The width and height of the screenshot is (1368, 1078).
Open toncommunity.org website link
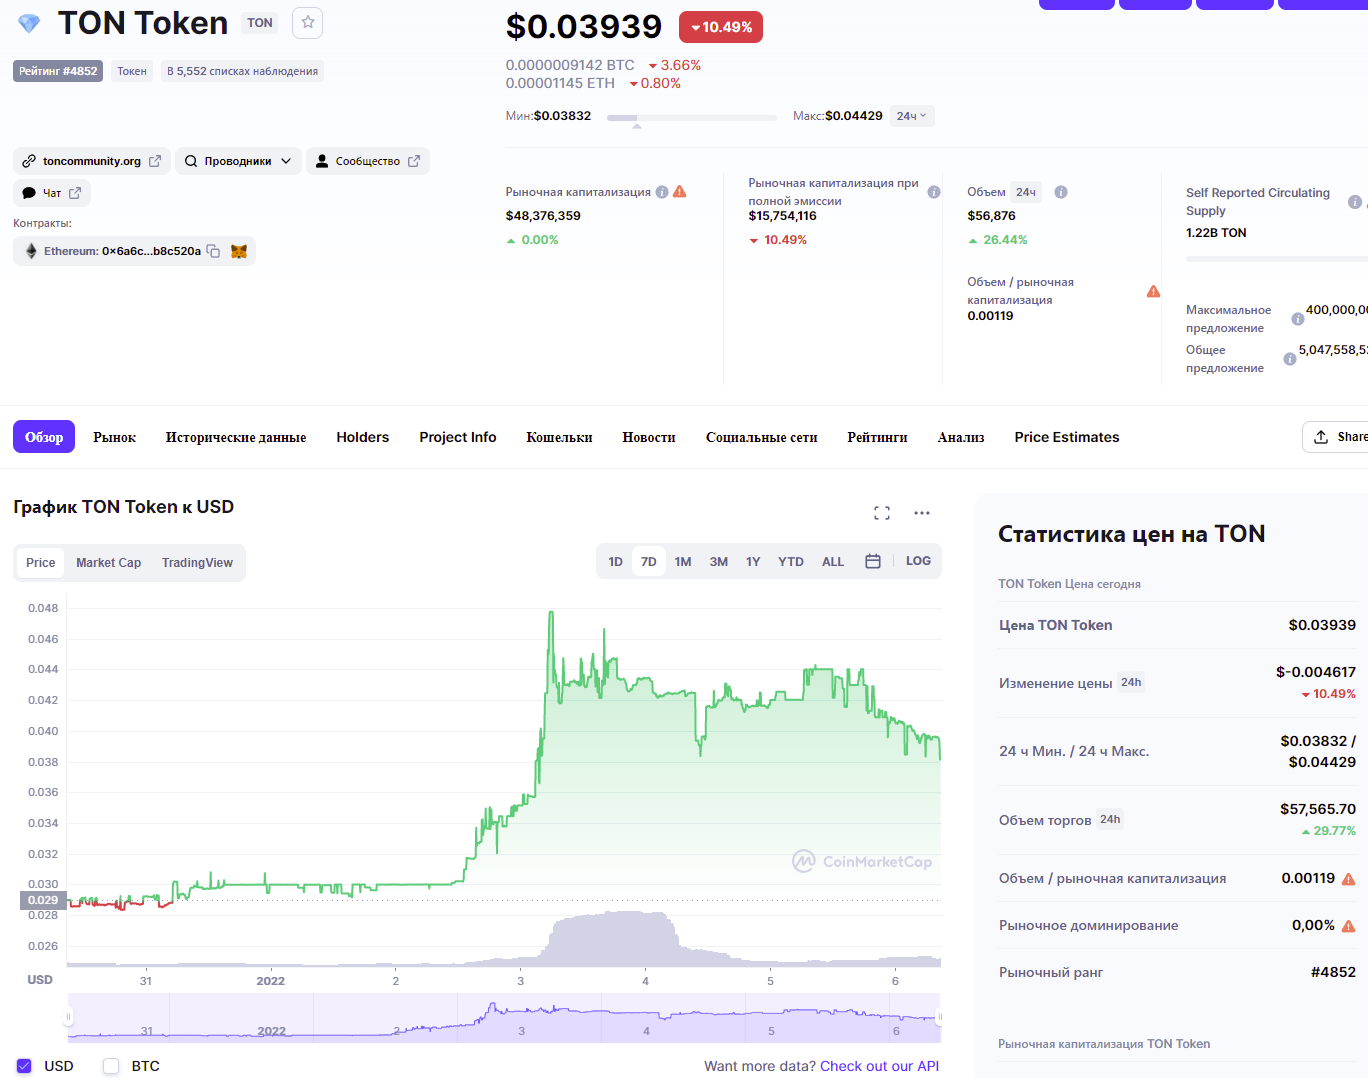tap(92, 161)
